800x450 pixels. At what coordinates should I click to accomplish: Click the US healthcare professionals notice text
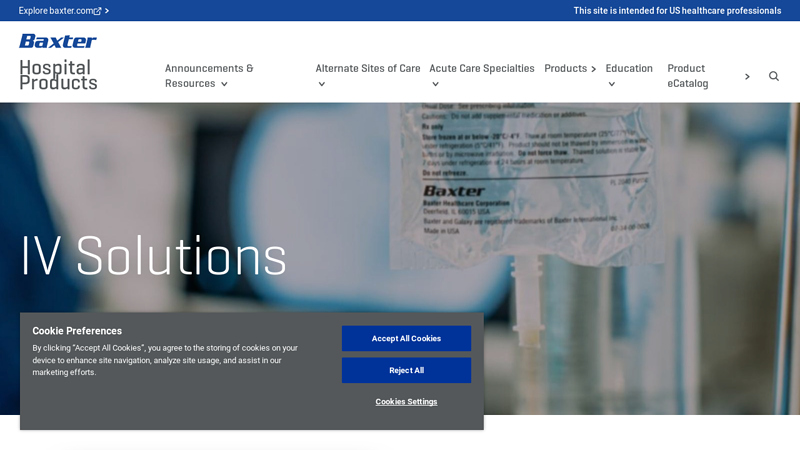(677, 11)
